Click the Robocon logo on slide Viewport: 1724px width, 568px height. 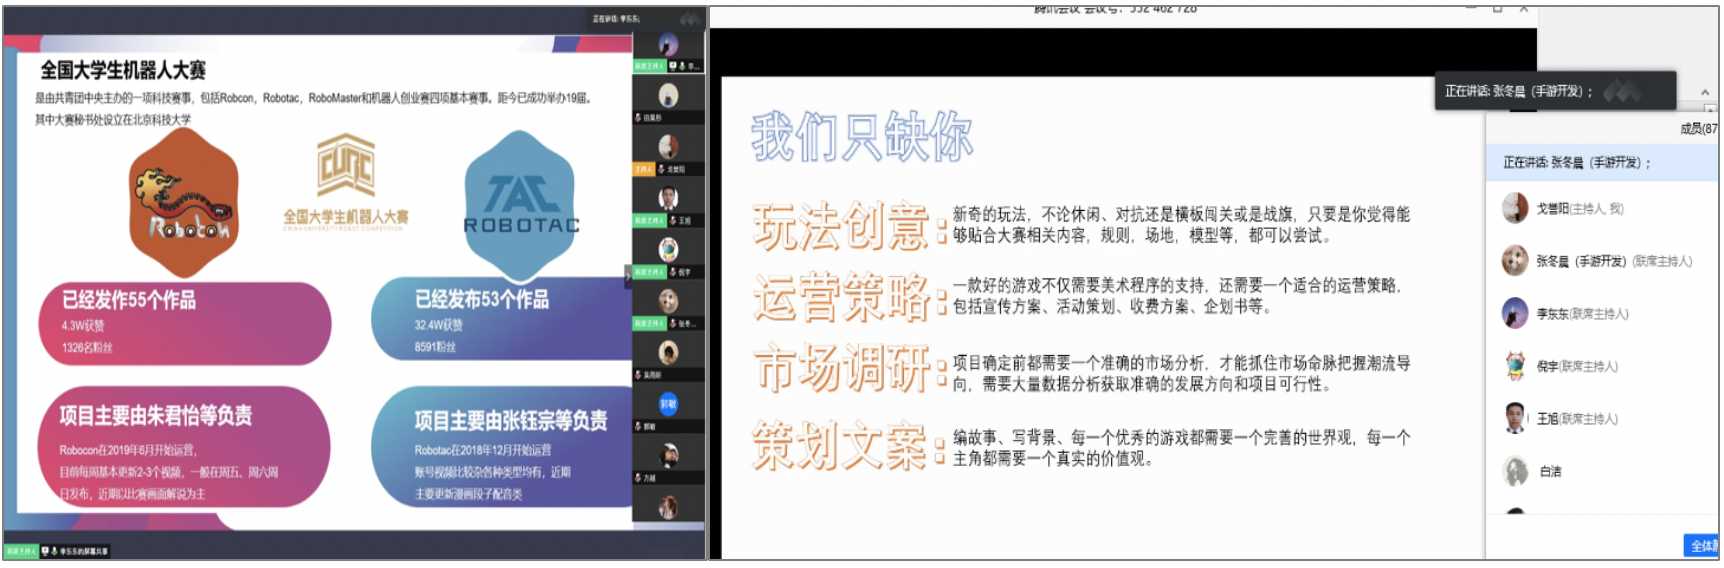point(186,207)
